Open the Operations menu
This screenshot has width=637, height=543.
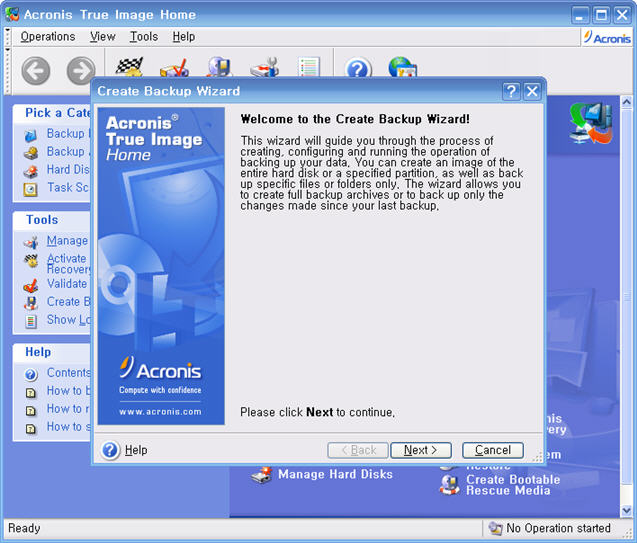pyautogui.click(x=48, y=37)
